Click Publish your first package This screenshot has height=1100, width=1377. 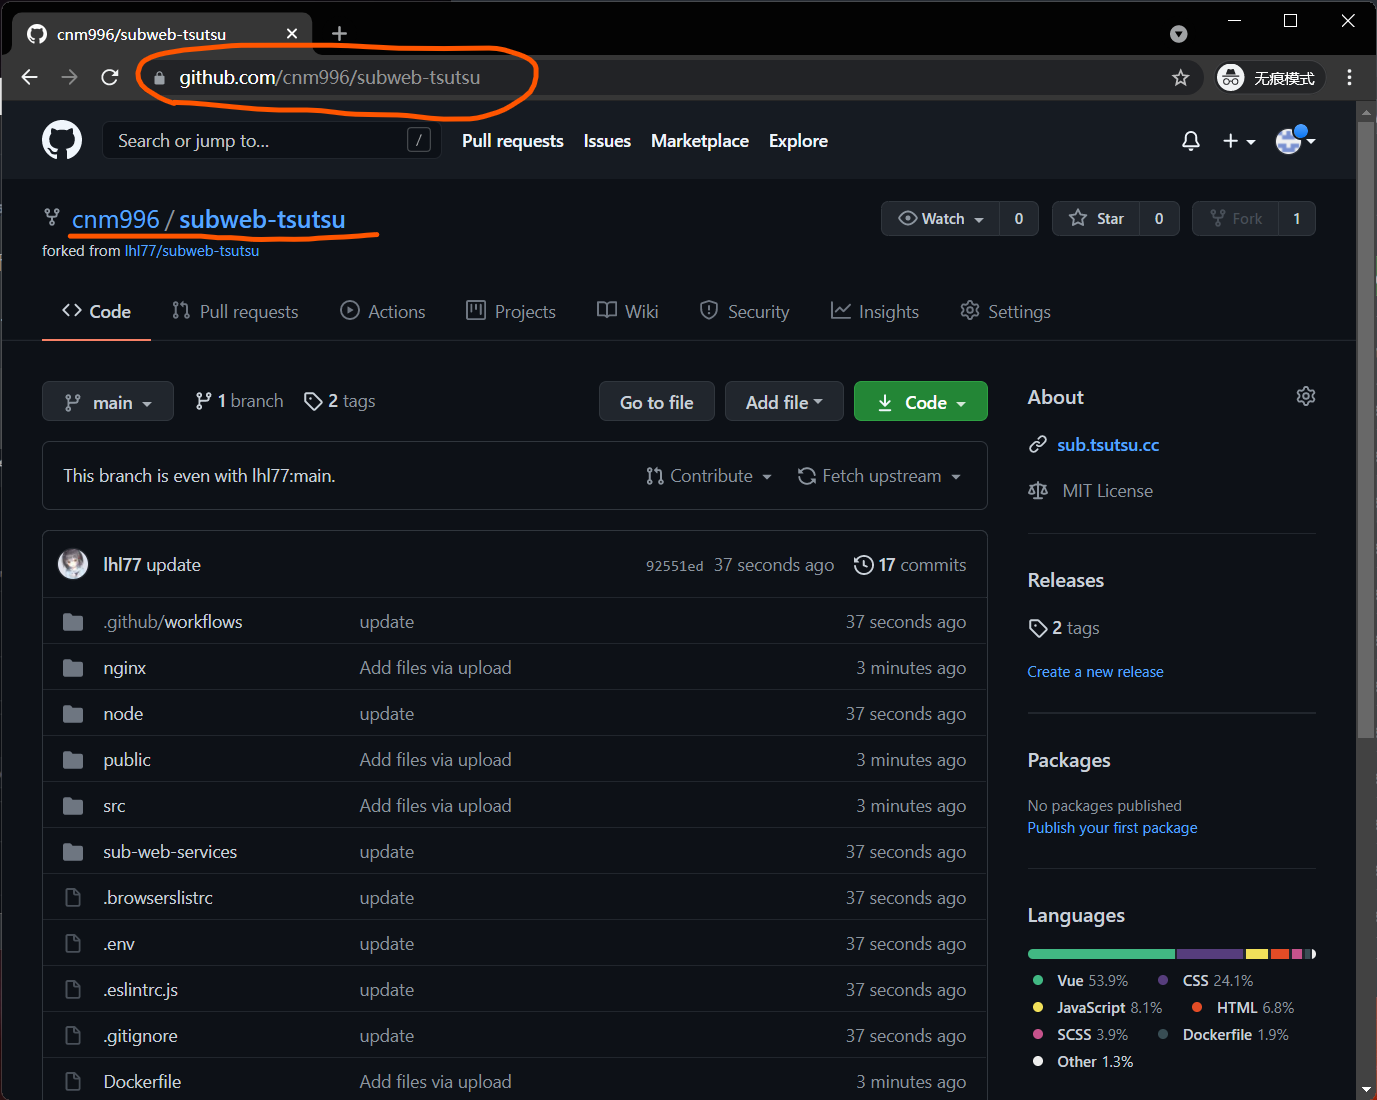[x=1112, y=828]
